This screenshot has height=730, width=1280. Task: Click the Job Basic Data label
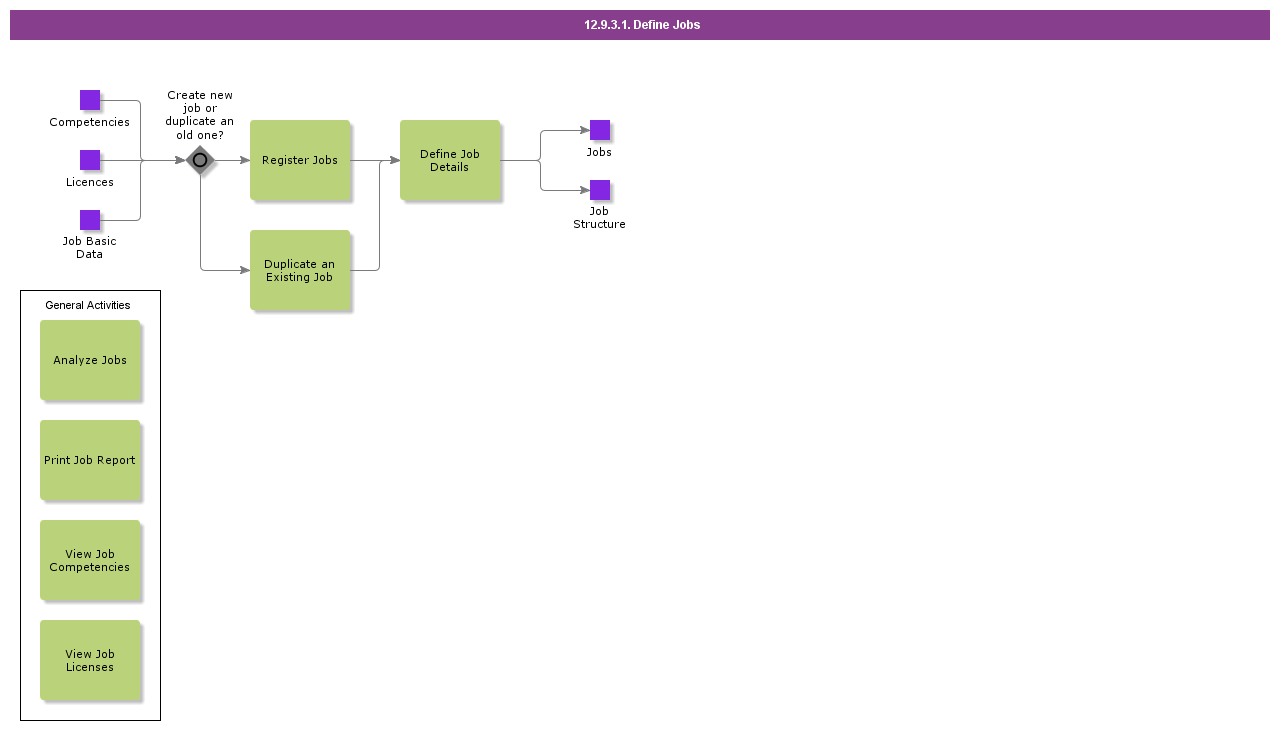click(90, 247)
